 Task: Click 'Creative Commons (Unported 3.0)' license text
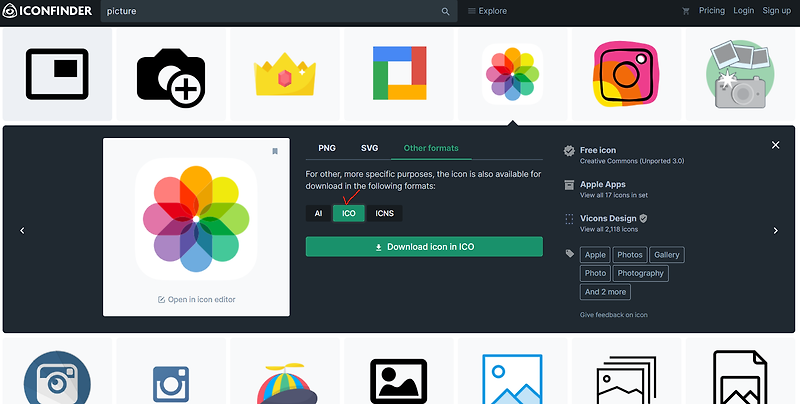click(632, 161)
